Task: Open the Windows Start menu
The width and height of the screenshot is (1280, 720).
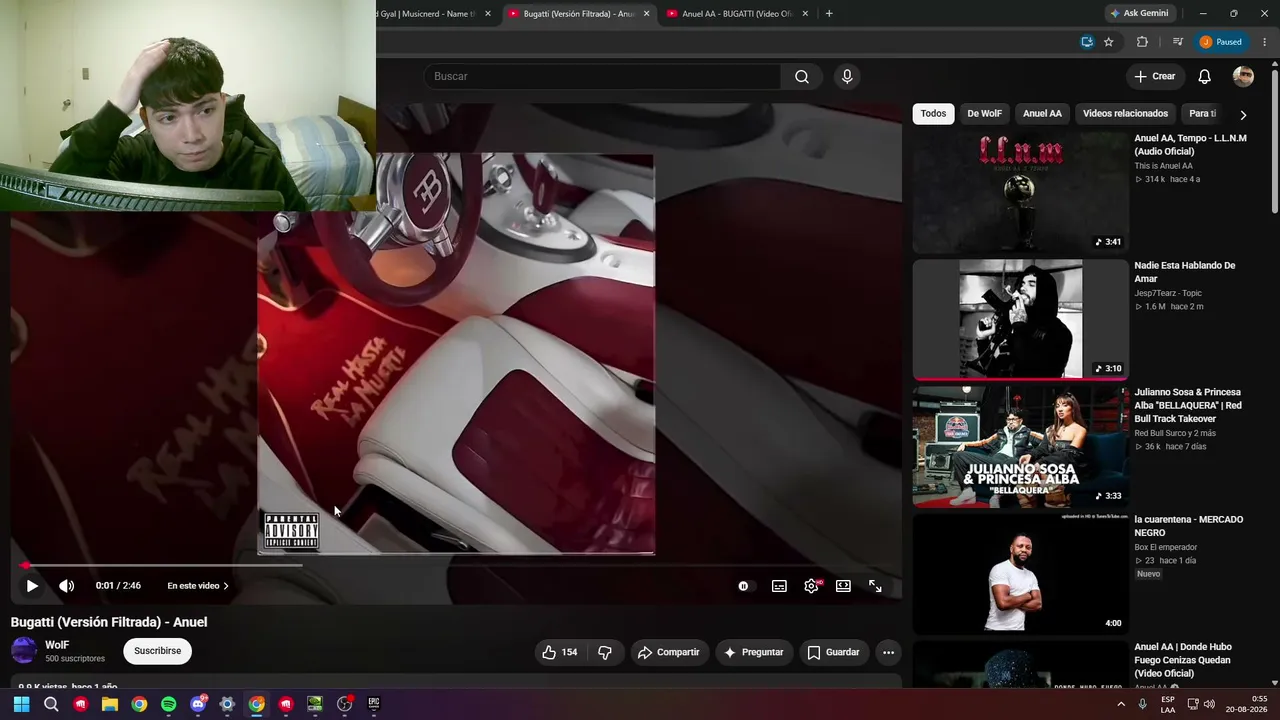Action: click(x=21, y=704)
